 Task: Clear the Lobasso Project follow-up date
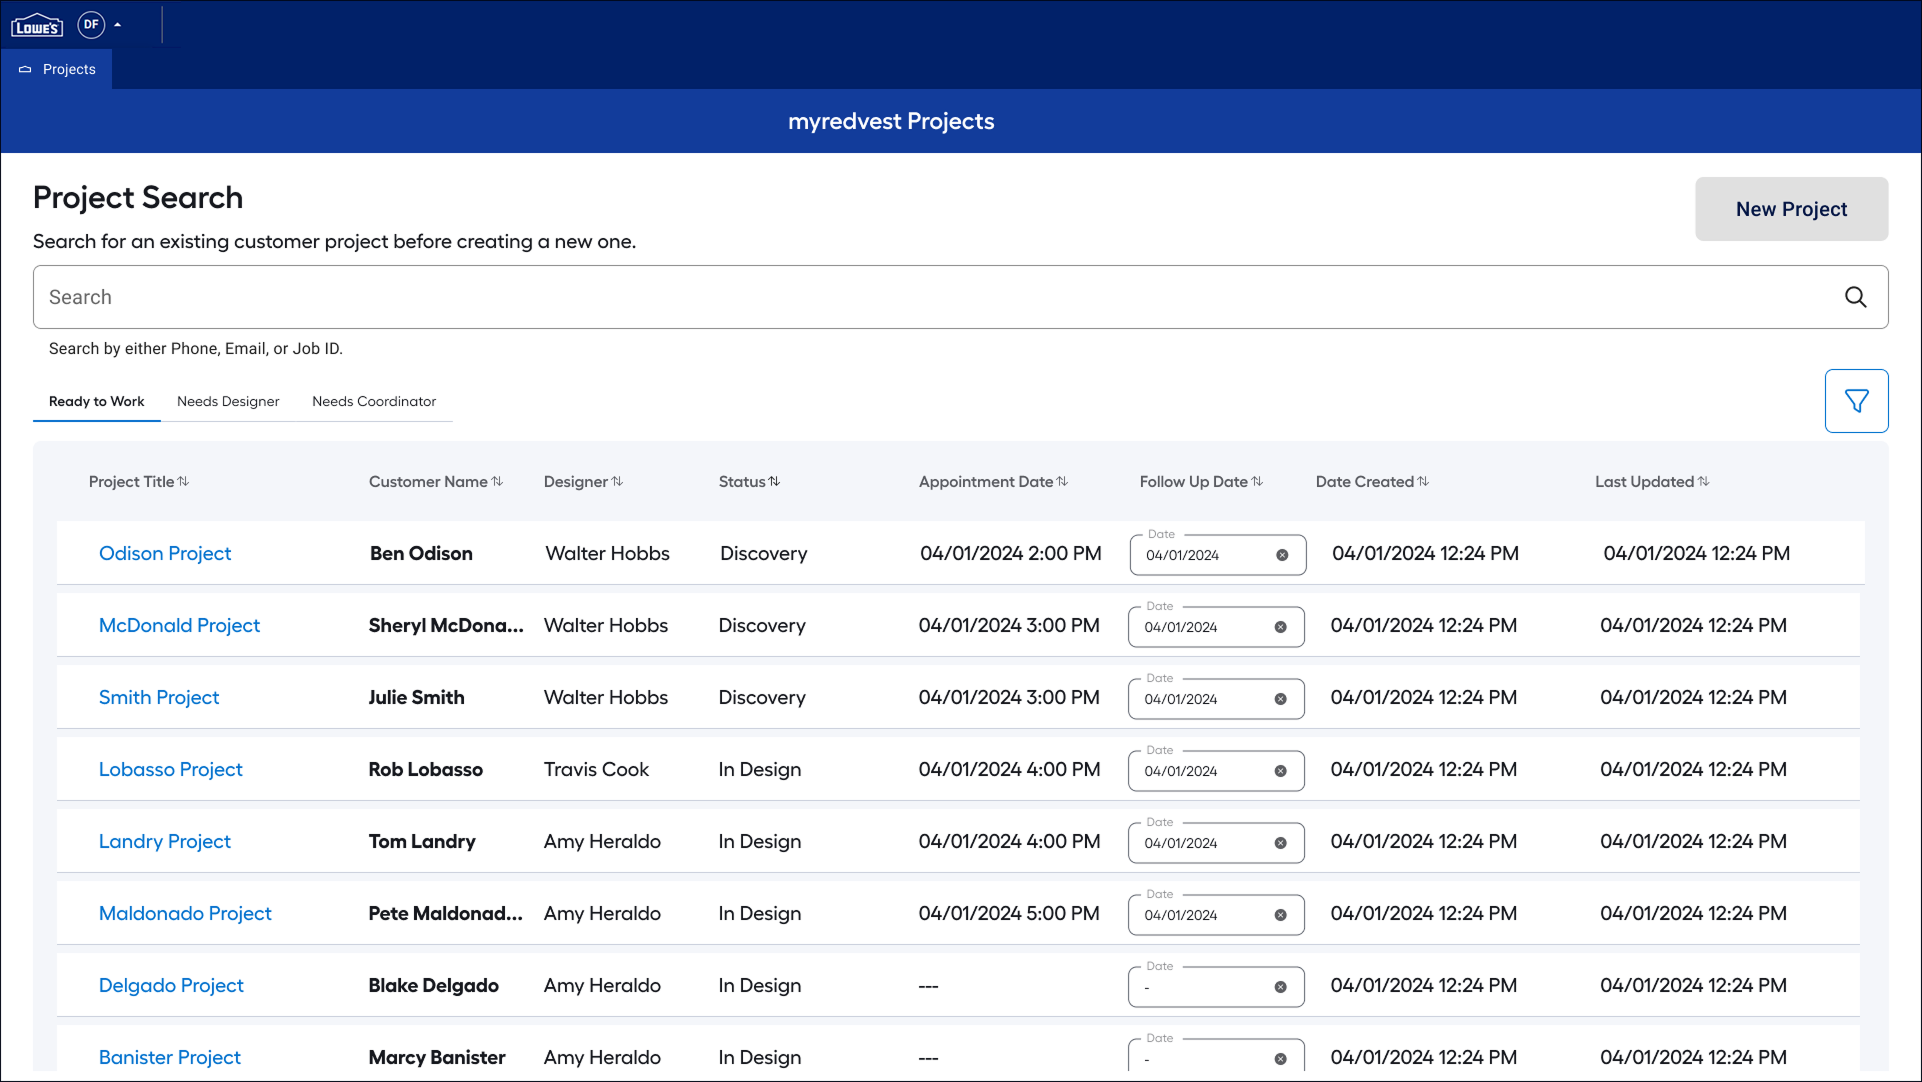[x=1280, y=772]
